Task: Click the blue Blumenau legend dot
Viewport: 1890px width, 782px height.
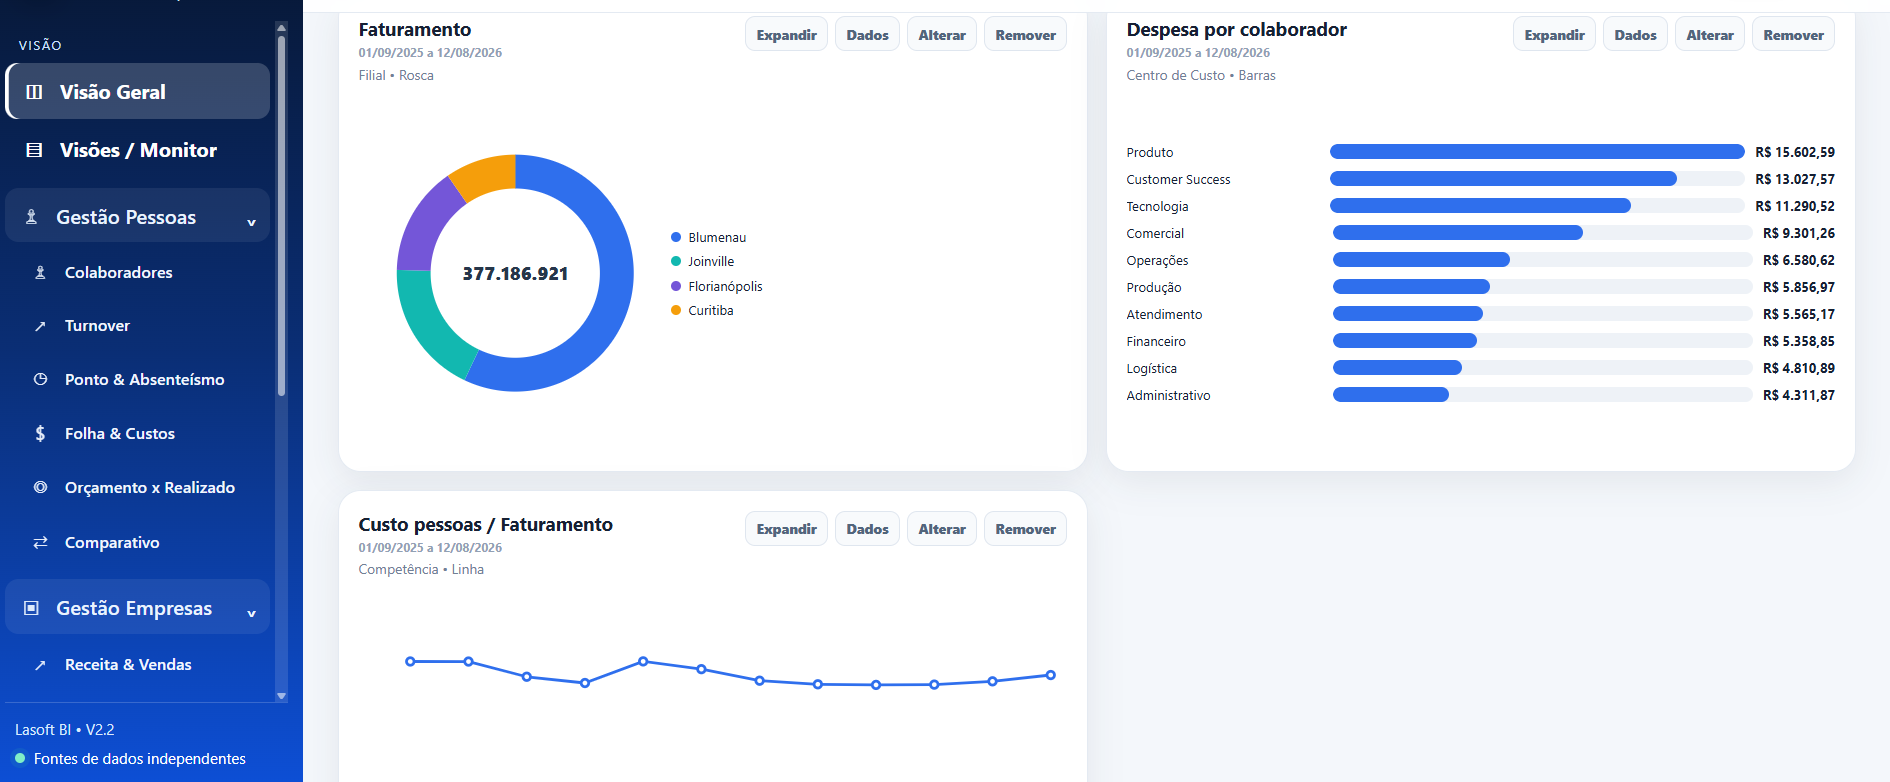Action: coord(676,237)
